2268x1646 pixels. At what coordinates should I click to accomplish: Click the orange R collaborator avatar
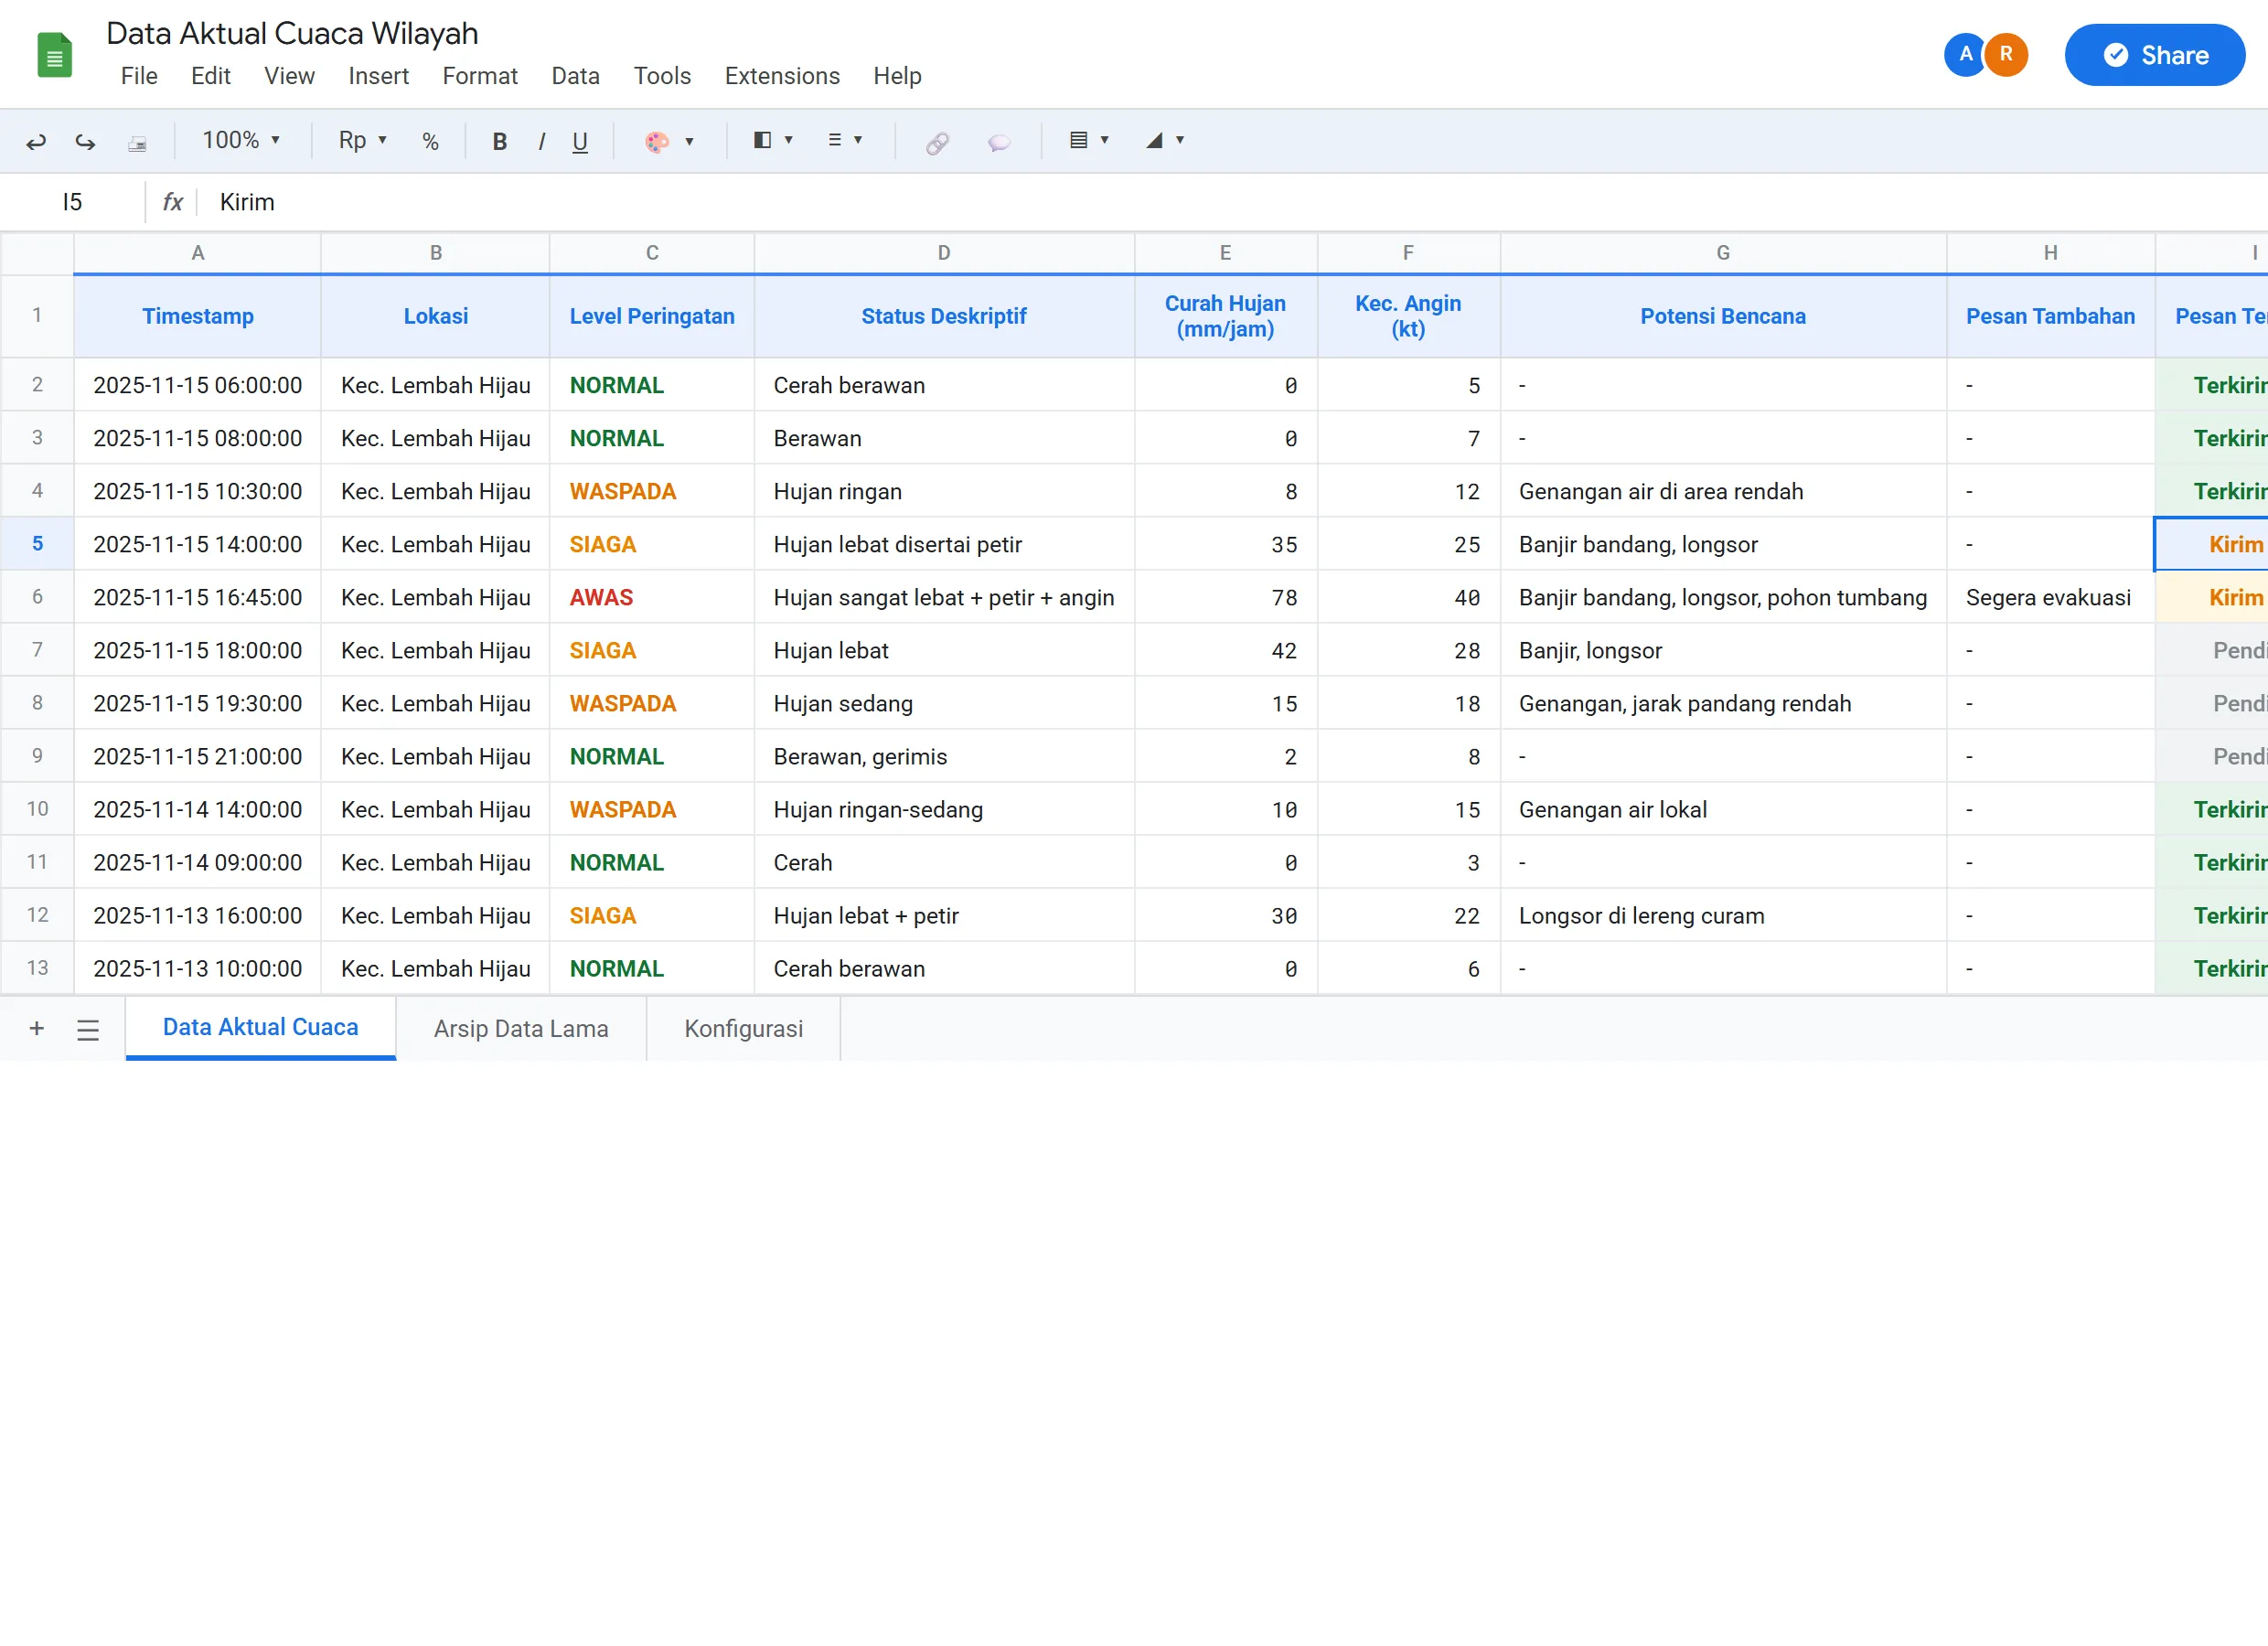pos(2005,54)
